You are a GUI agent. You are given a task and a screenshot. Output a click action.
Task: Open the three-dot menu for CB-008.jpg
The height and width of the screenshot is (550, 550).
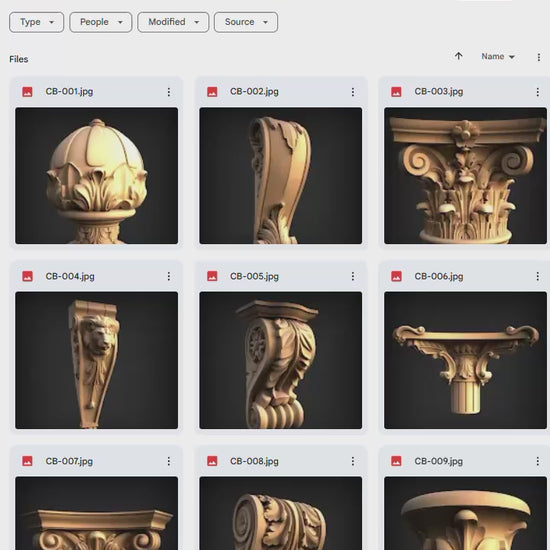click(x=353, y=461)
